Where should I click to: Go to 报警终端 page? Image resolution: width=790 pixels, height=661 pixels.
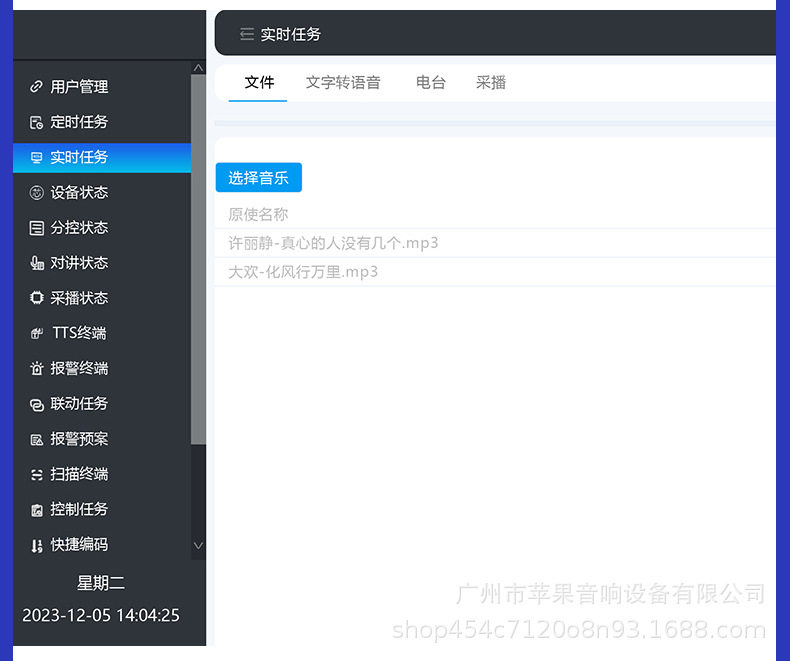(x=102, y=368)
